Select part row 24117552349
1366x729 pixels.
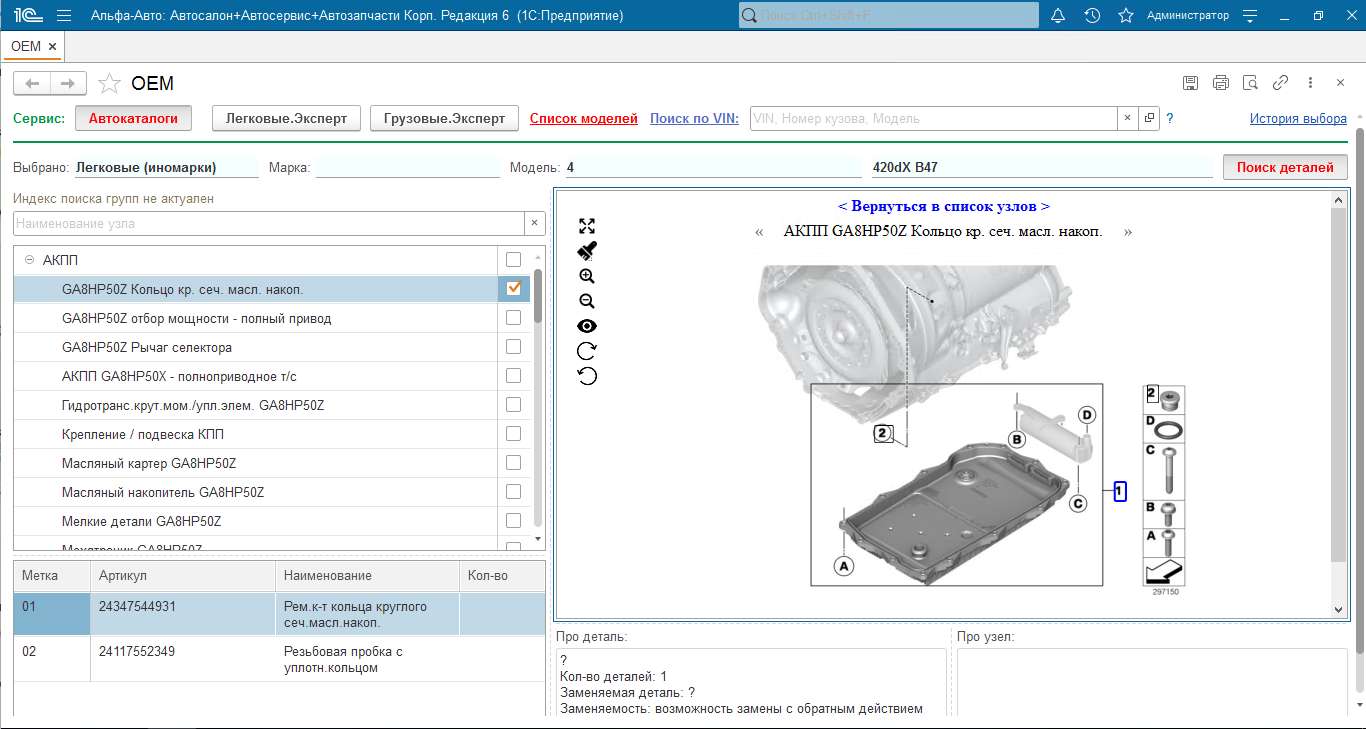coord(279,659)
